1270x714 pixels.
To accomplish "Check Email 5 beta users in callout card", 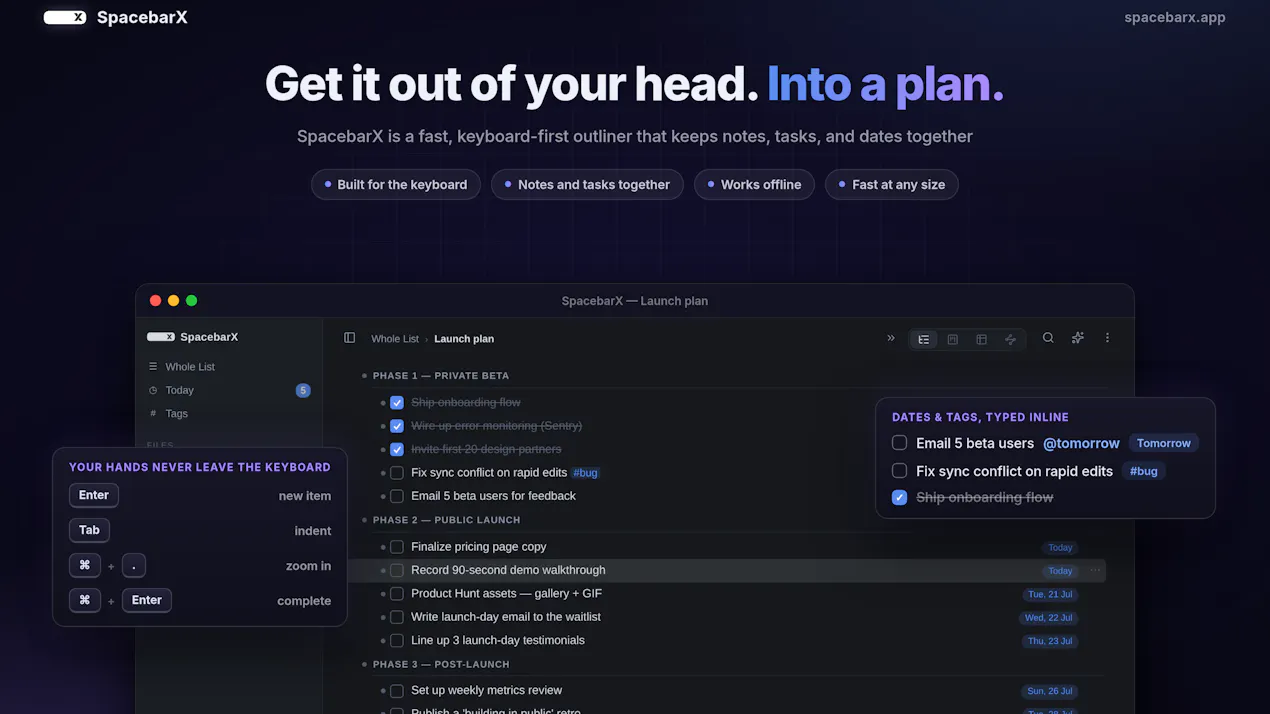I will click(899, 443).
